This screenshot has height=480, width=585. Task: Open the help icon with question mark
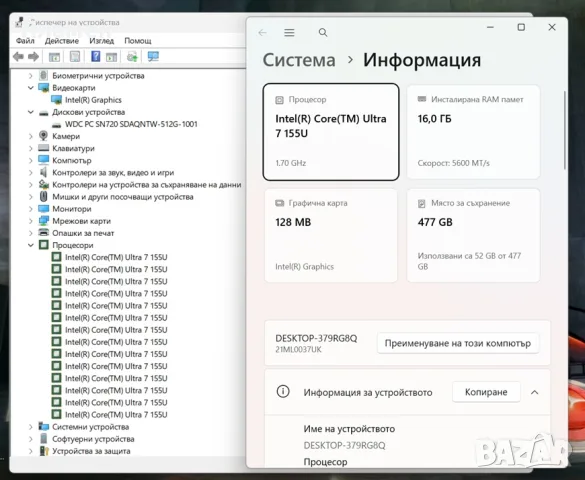(x=96, y=56)
